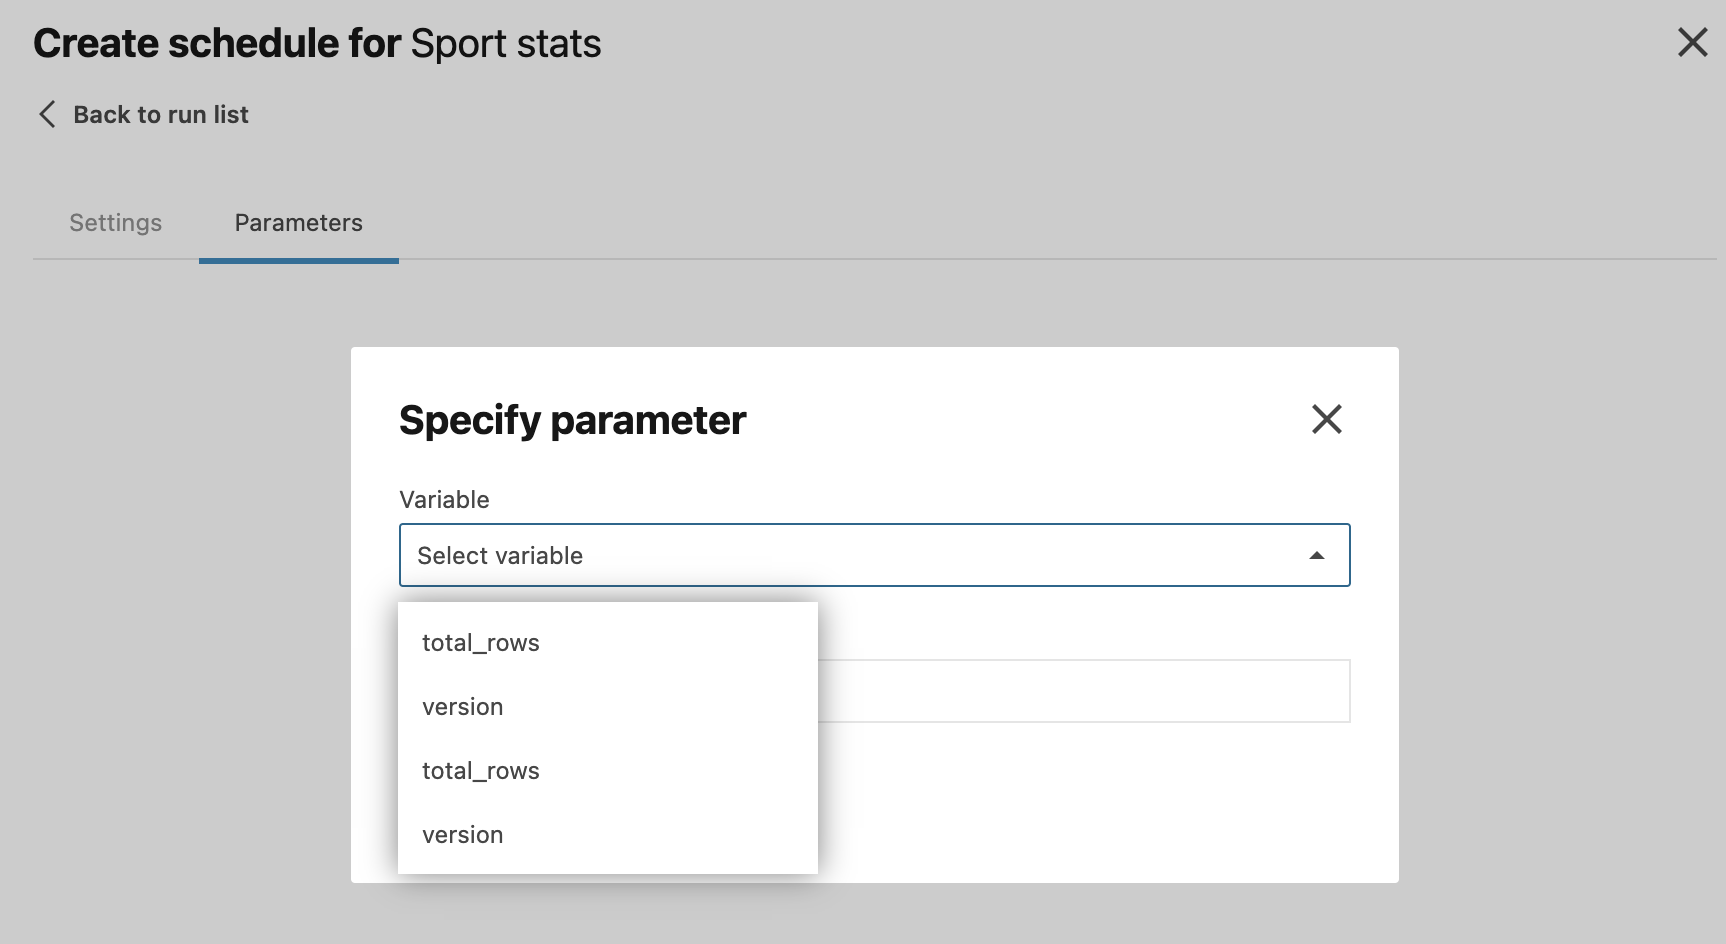This screenshot has height=944, width=1726.
Task: Select the Parameters tab
Action: point(298,222)
